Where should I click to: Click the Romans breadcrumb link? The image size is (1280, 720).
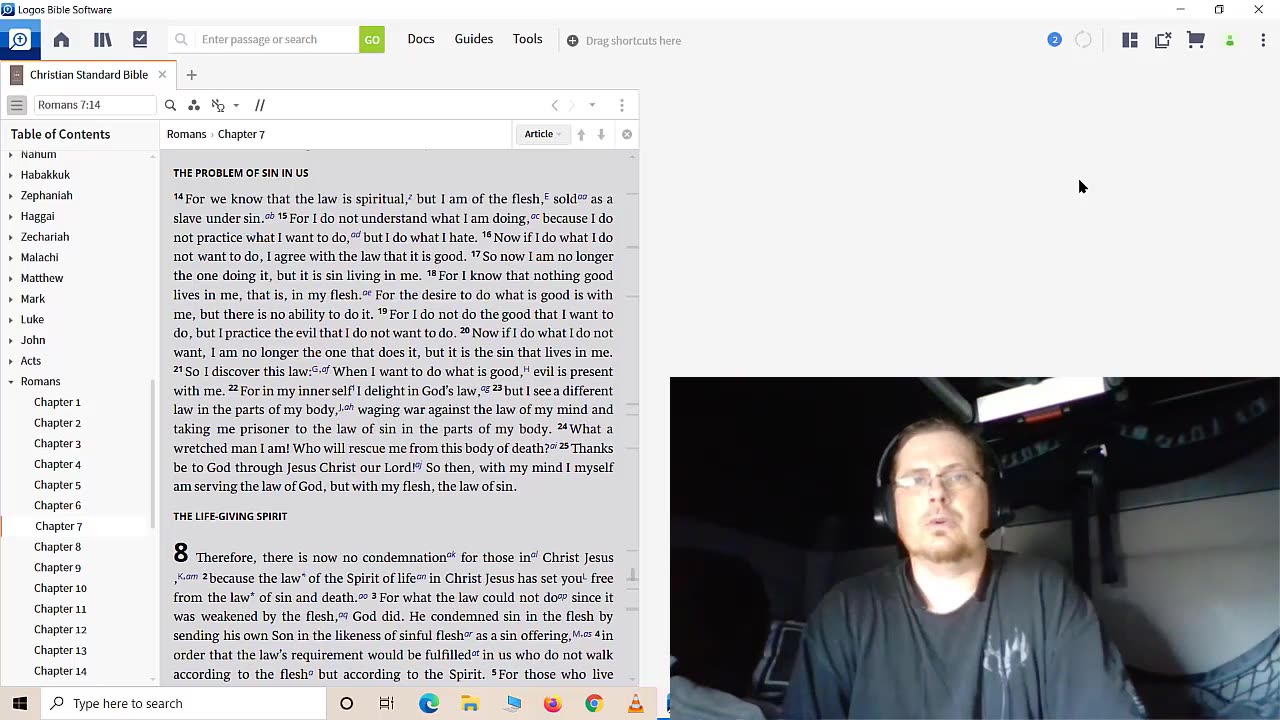[186, 134]
